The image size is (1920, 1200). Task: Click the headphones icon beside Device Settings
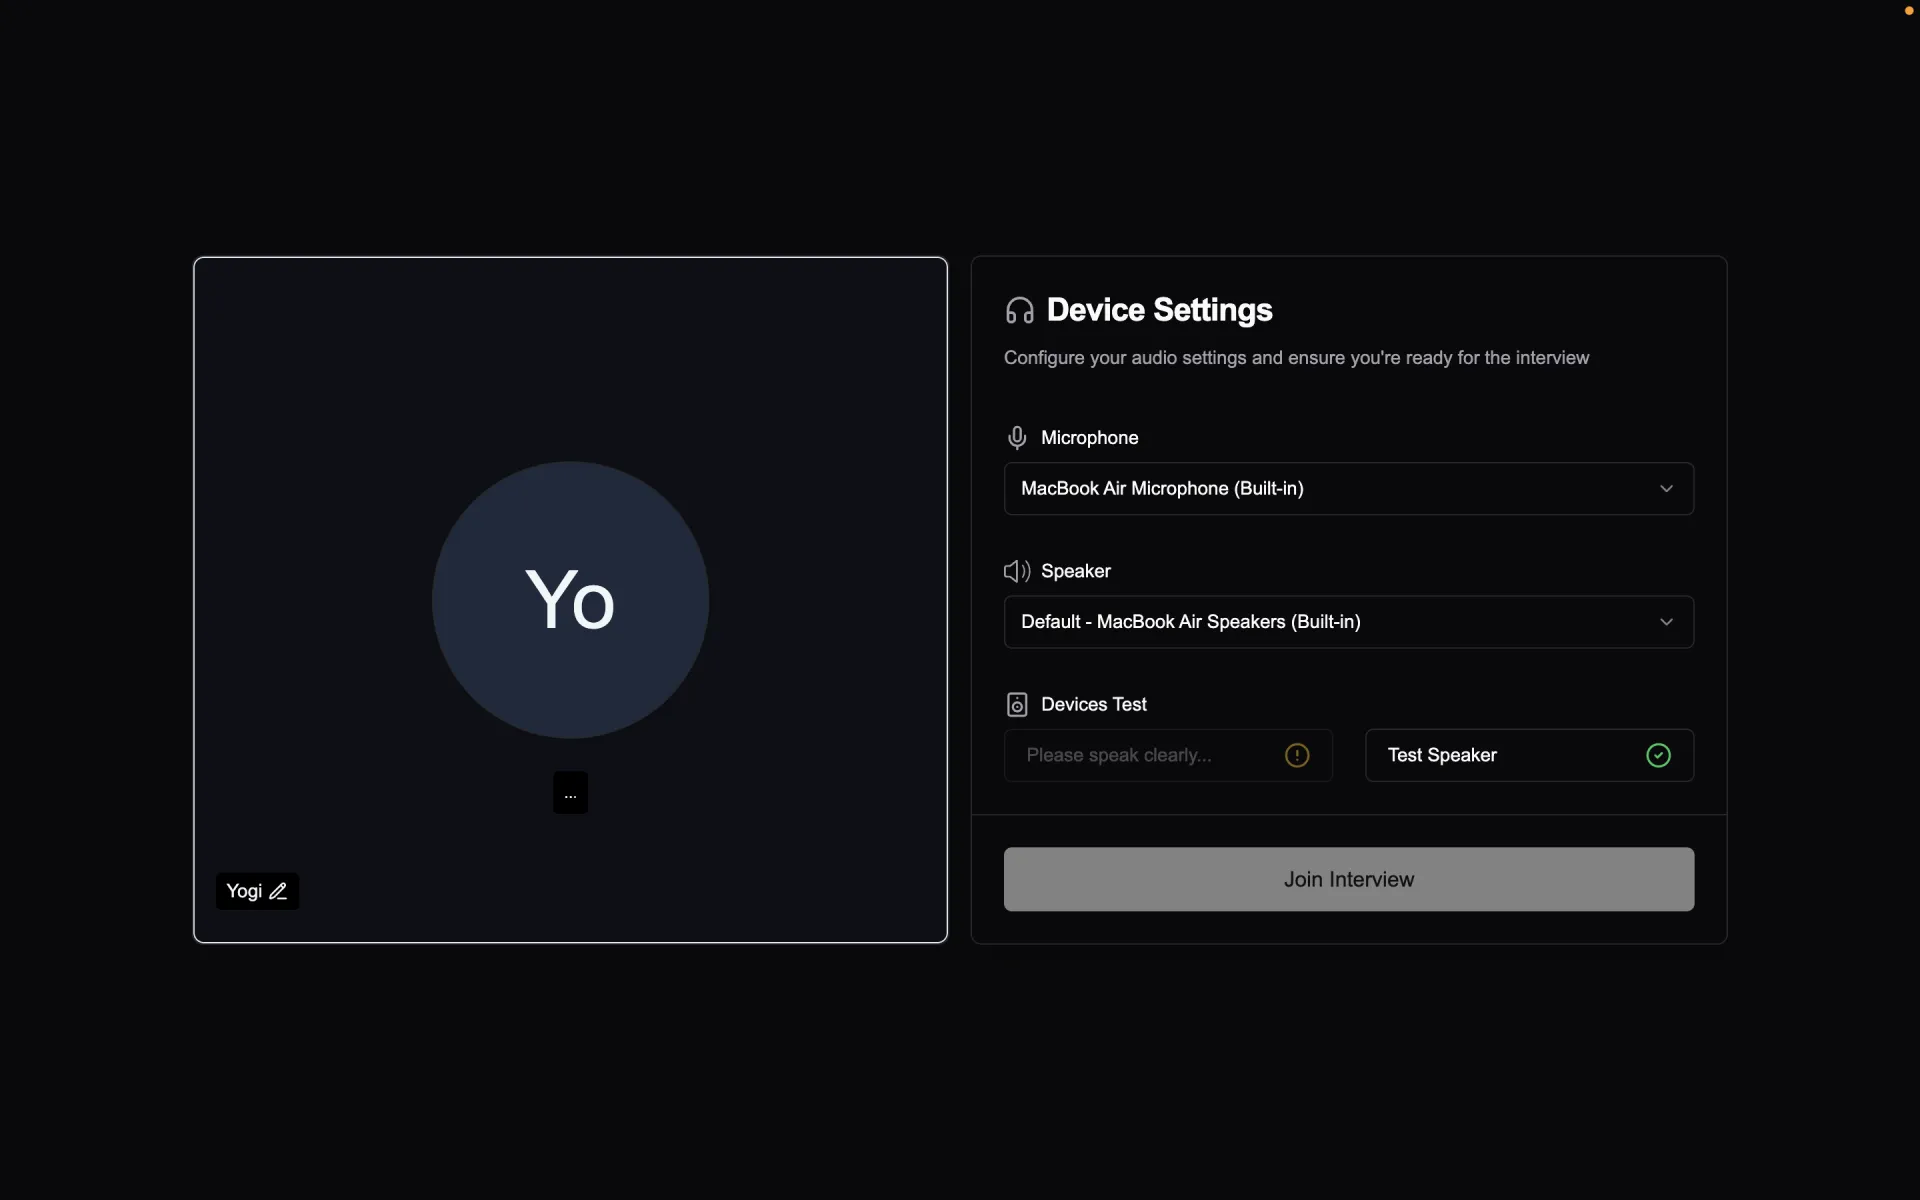pos(1019,311)
